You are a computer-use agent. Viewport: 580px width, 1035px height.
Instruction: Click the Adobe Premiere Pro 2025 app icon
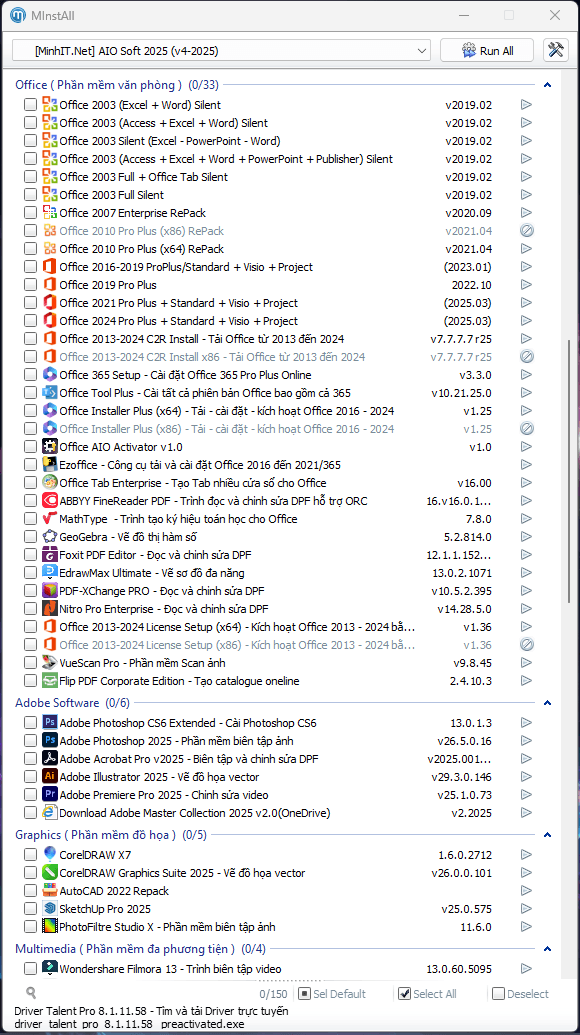pos(50,794)
